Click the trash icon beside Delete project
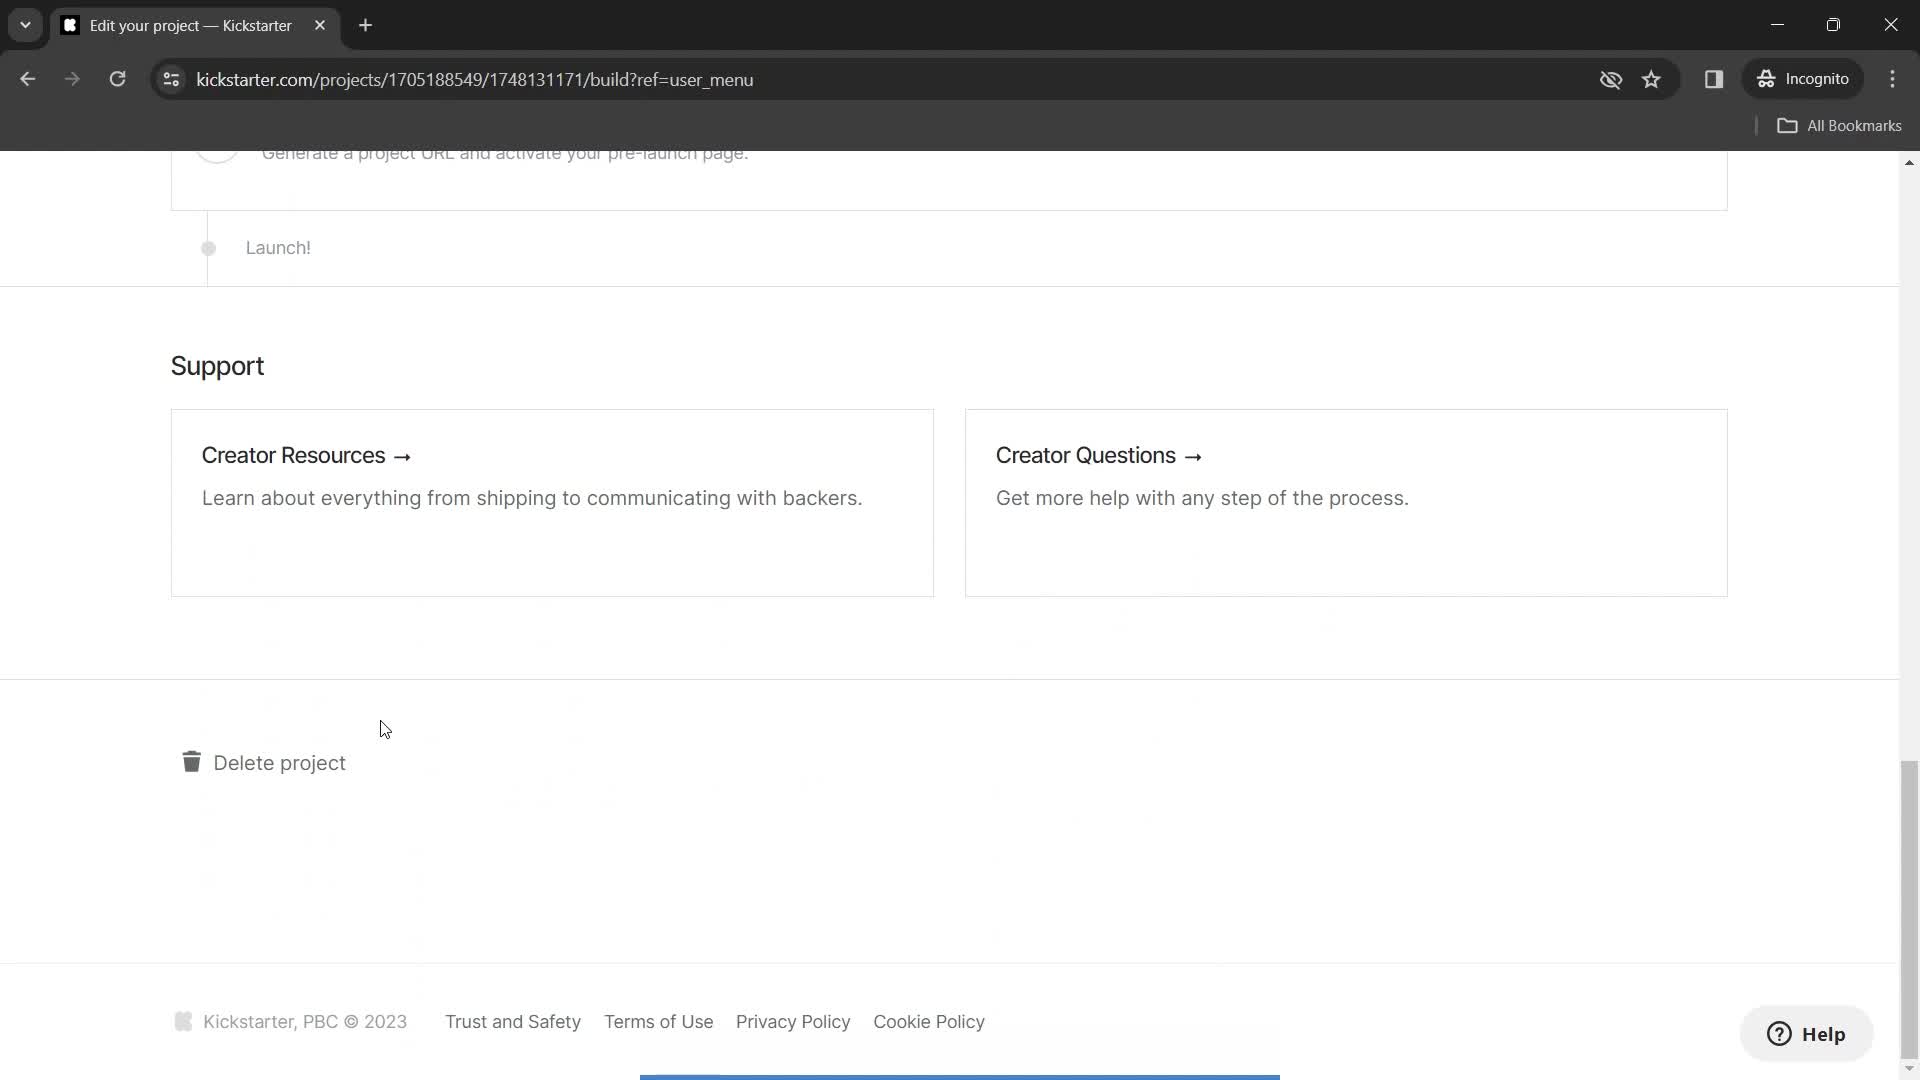 click(x=191, y=762)
